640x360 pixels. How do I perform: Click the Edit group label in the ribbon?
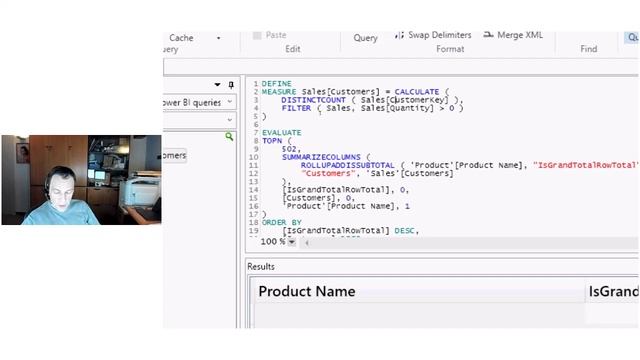[x=293, y=49]
